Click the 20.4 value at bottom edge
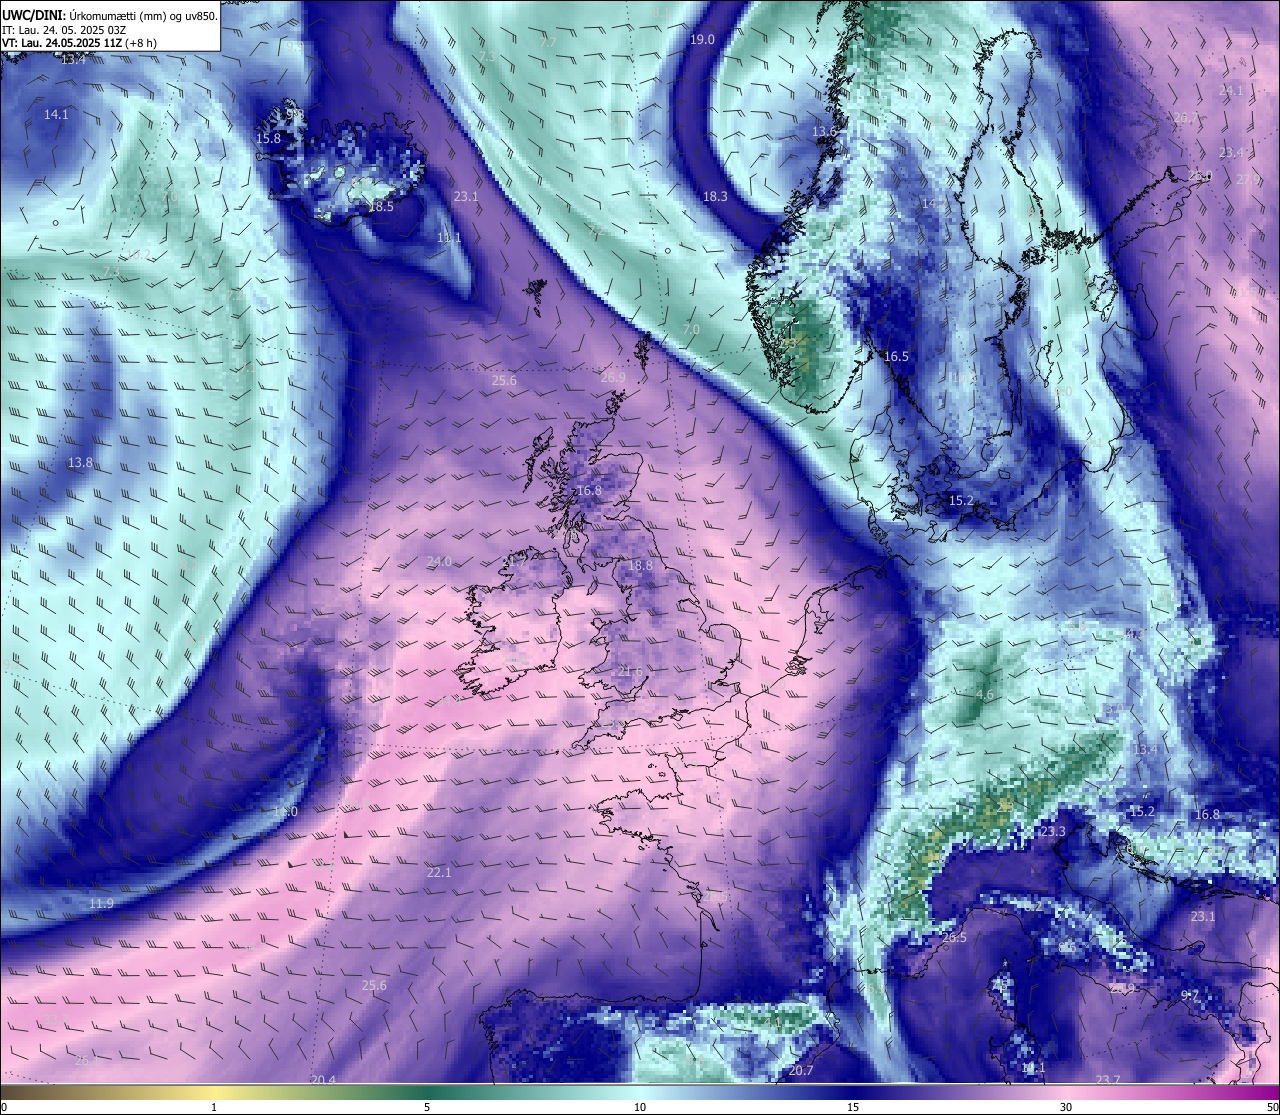This screenshot has width=1280, height=1115. click(323, 1080)
